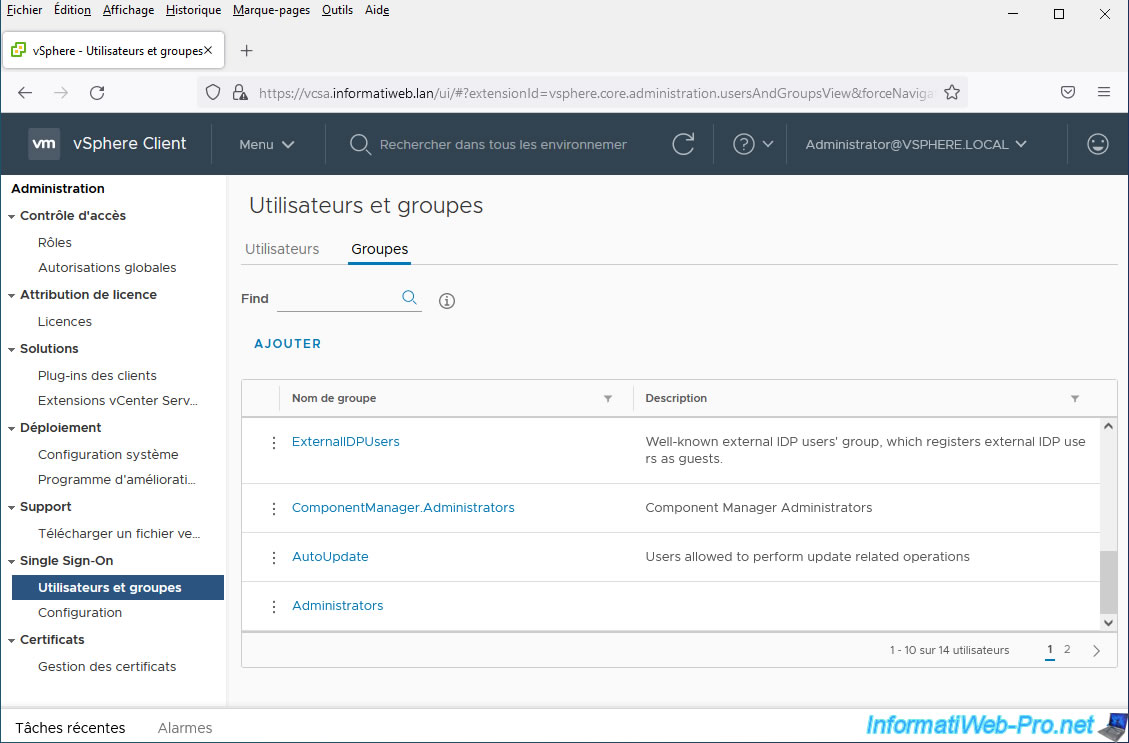
Task: Open actions menu for ExternalIDPUsers row
Action: pyautogui.click(x=274, y=442)
